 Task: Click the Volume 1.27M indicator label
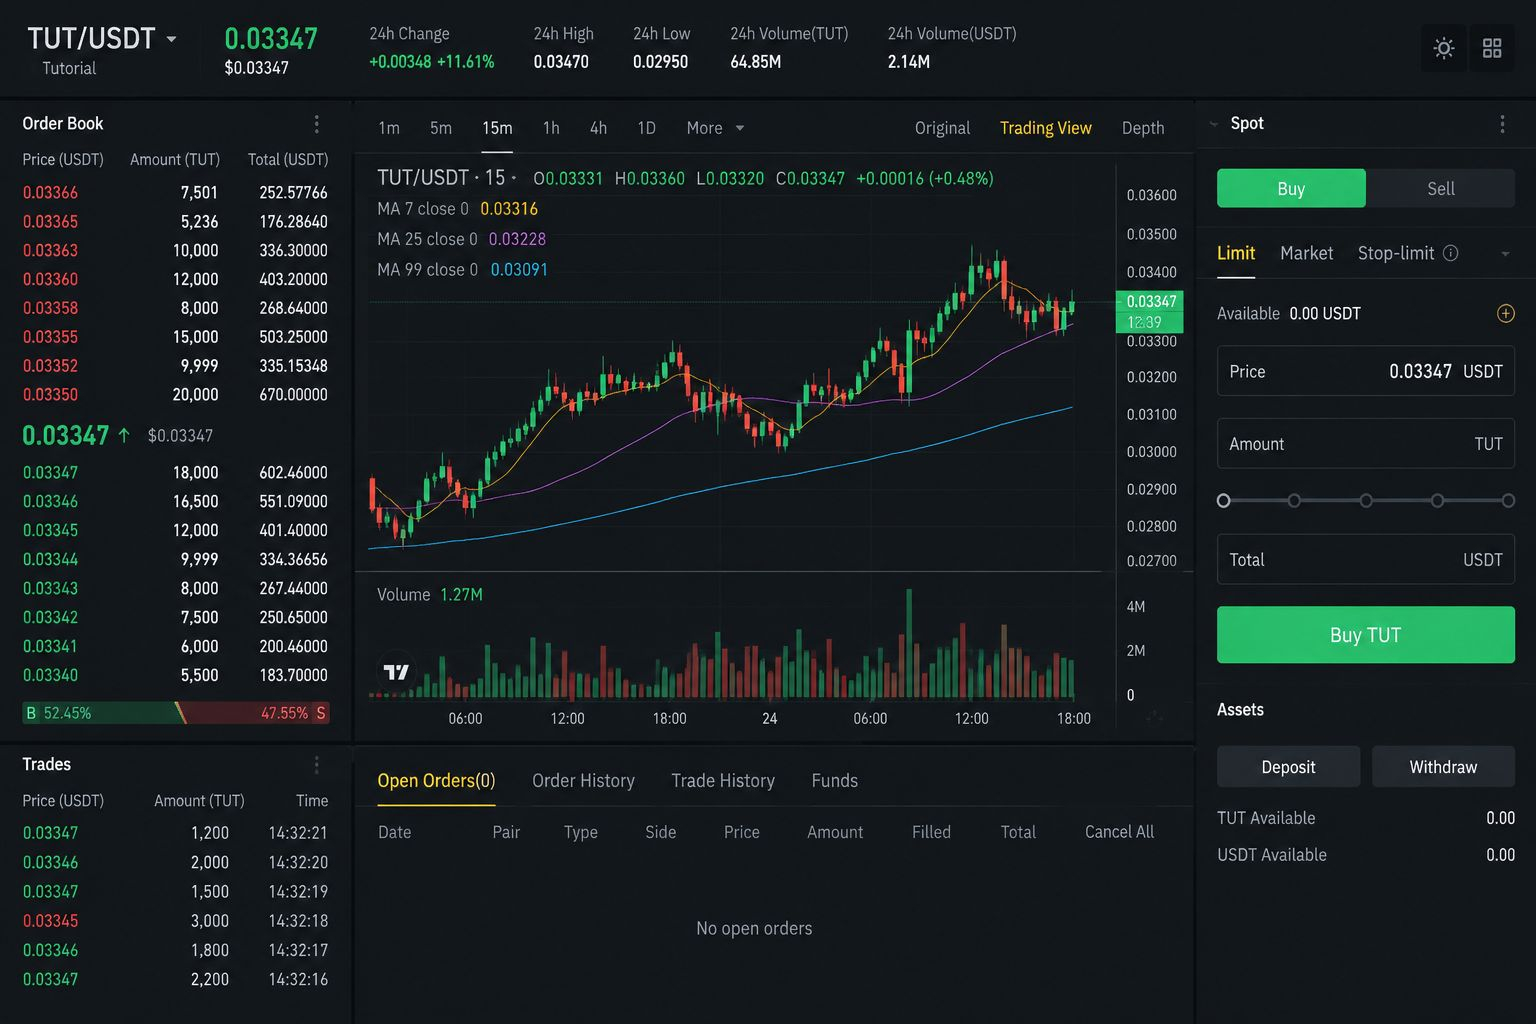click(x=430, y=595)
